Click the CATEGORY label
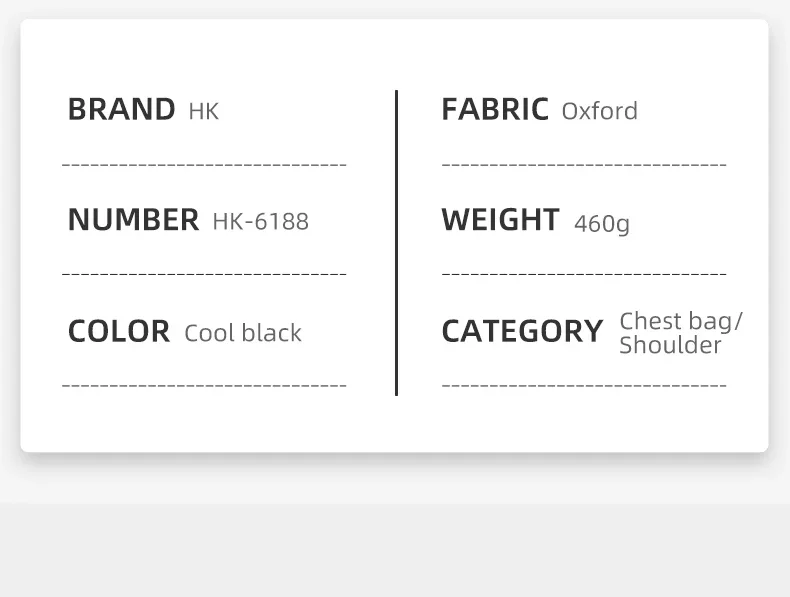The width and height of the screenshot is (790, 597). (522, 331)
